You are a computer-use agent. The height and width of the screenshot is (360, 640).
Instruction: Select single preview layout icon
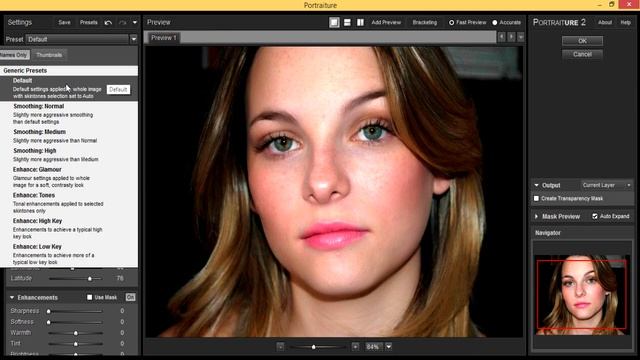334,22
